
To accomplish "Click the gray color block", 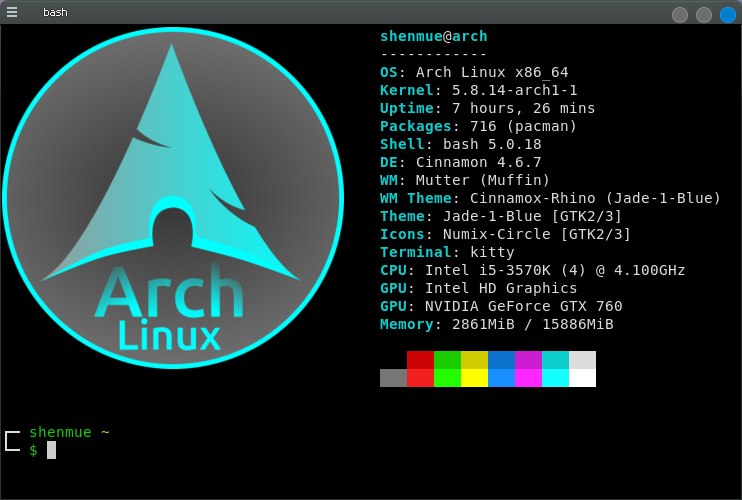I will tap(393, 378).
